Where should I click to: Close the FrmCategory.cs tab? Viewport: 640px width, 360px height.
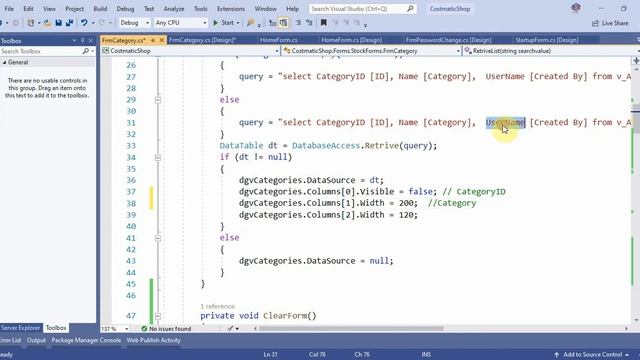click(162, 40)
